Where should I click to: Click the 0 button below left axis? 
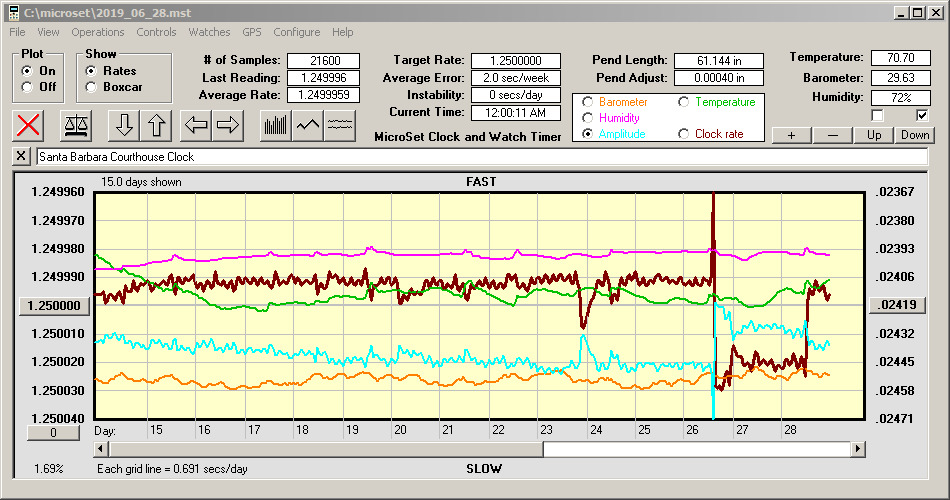click(x=53, y=433)
